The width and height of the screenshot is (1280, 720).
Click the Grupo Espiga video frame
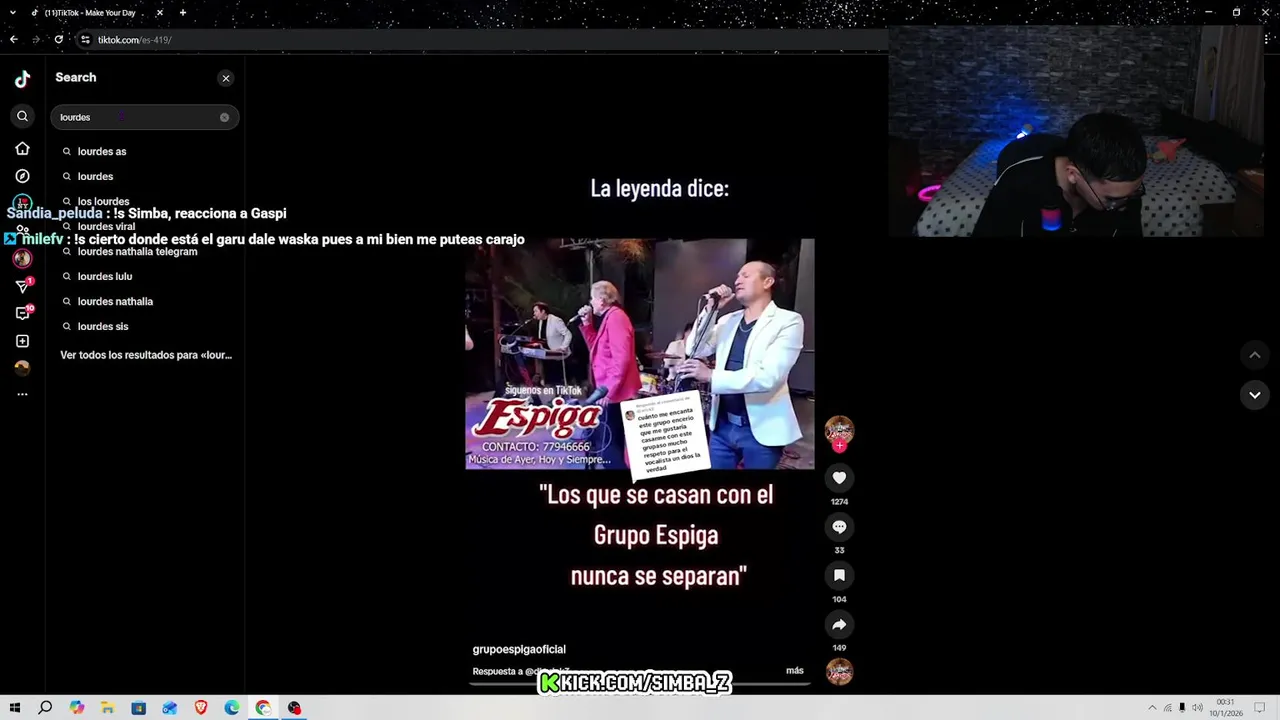(640, 353)
